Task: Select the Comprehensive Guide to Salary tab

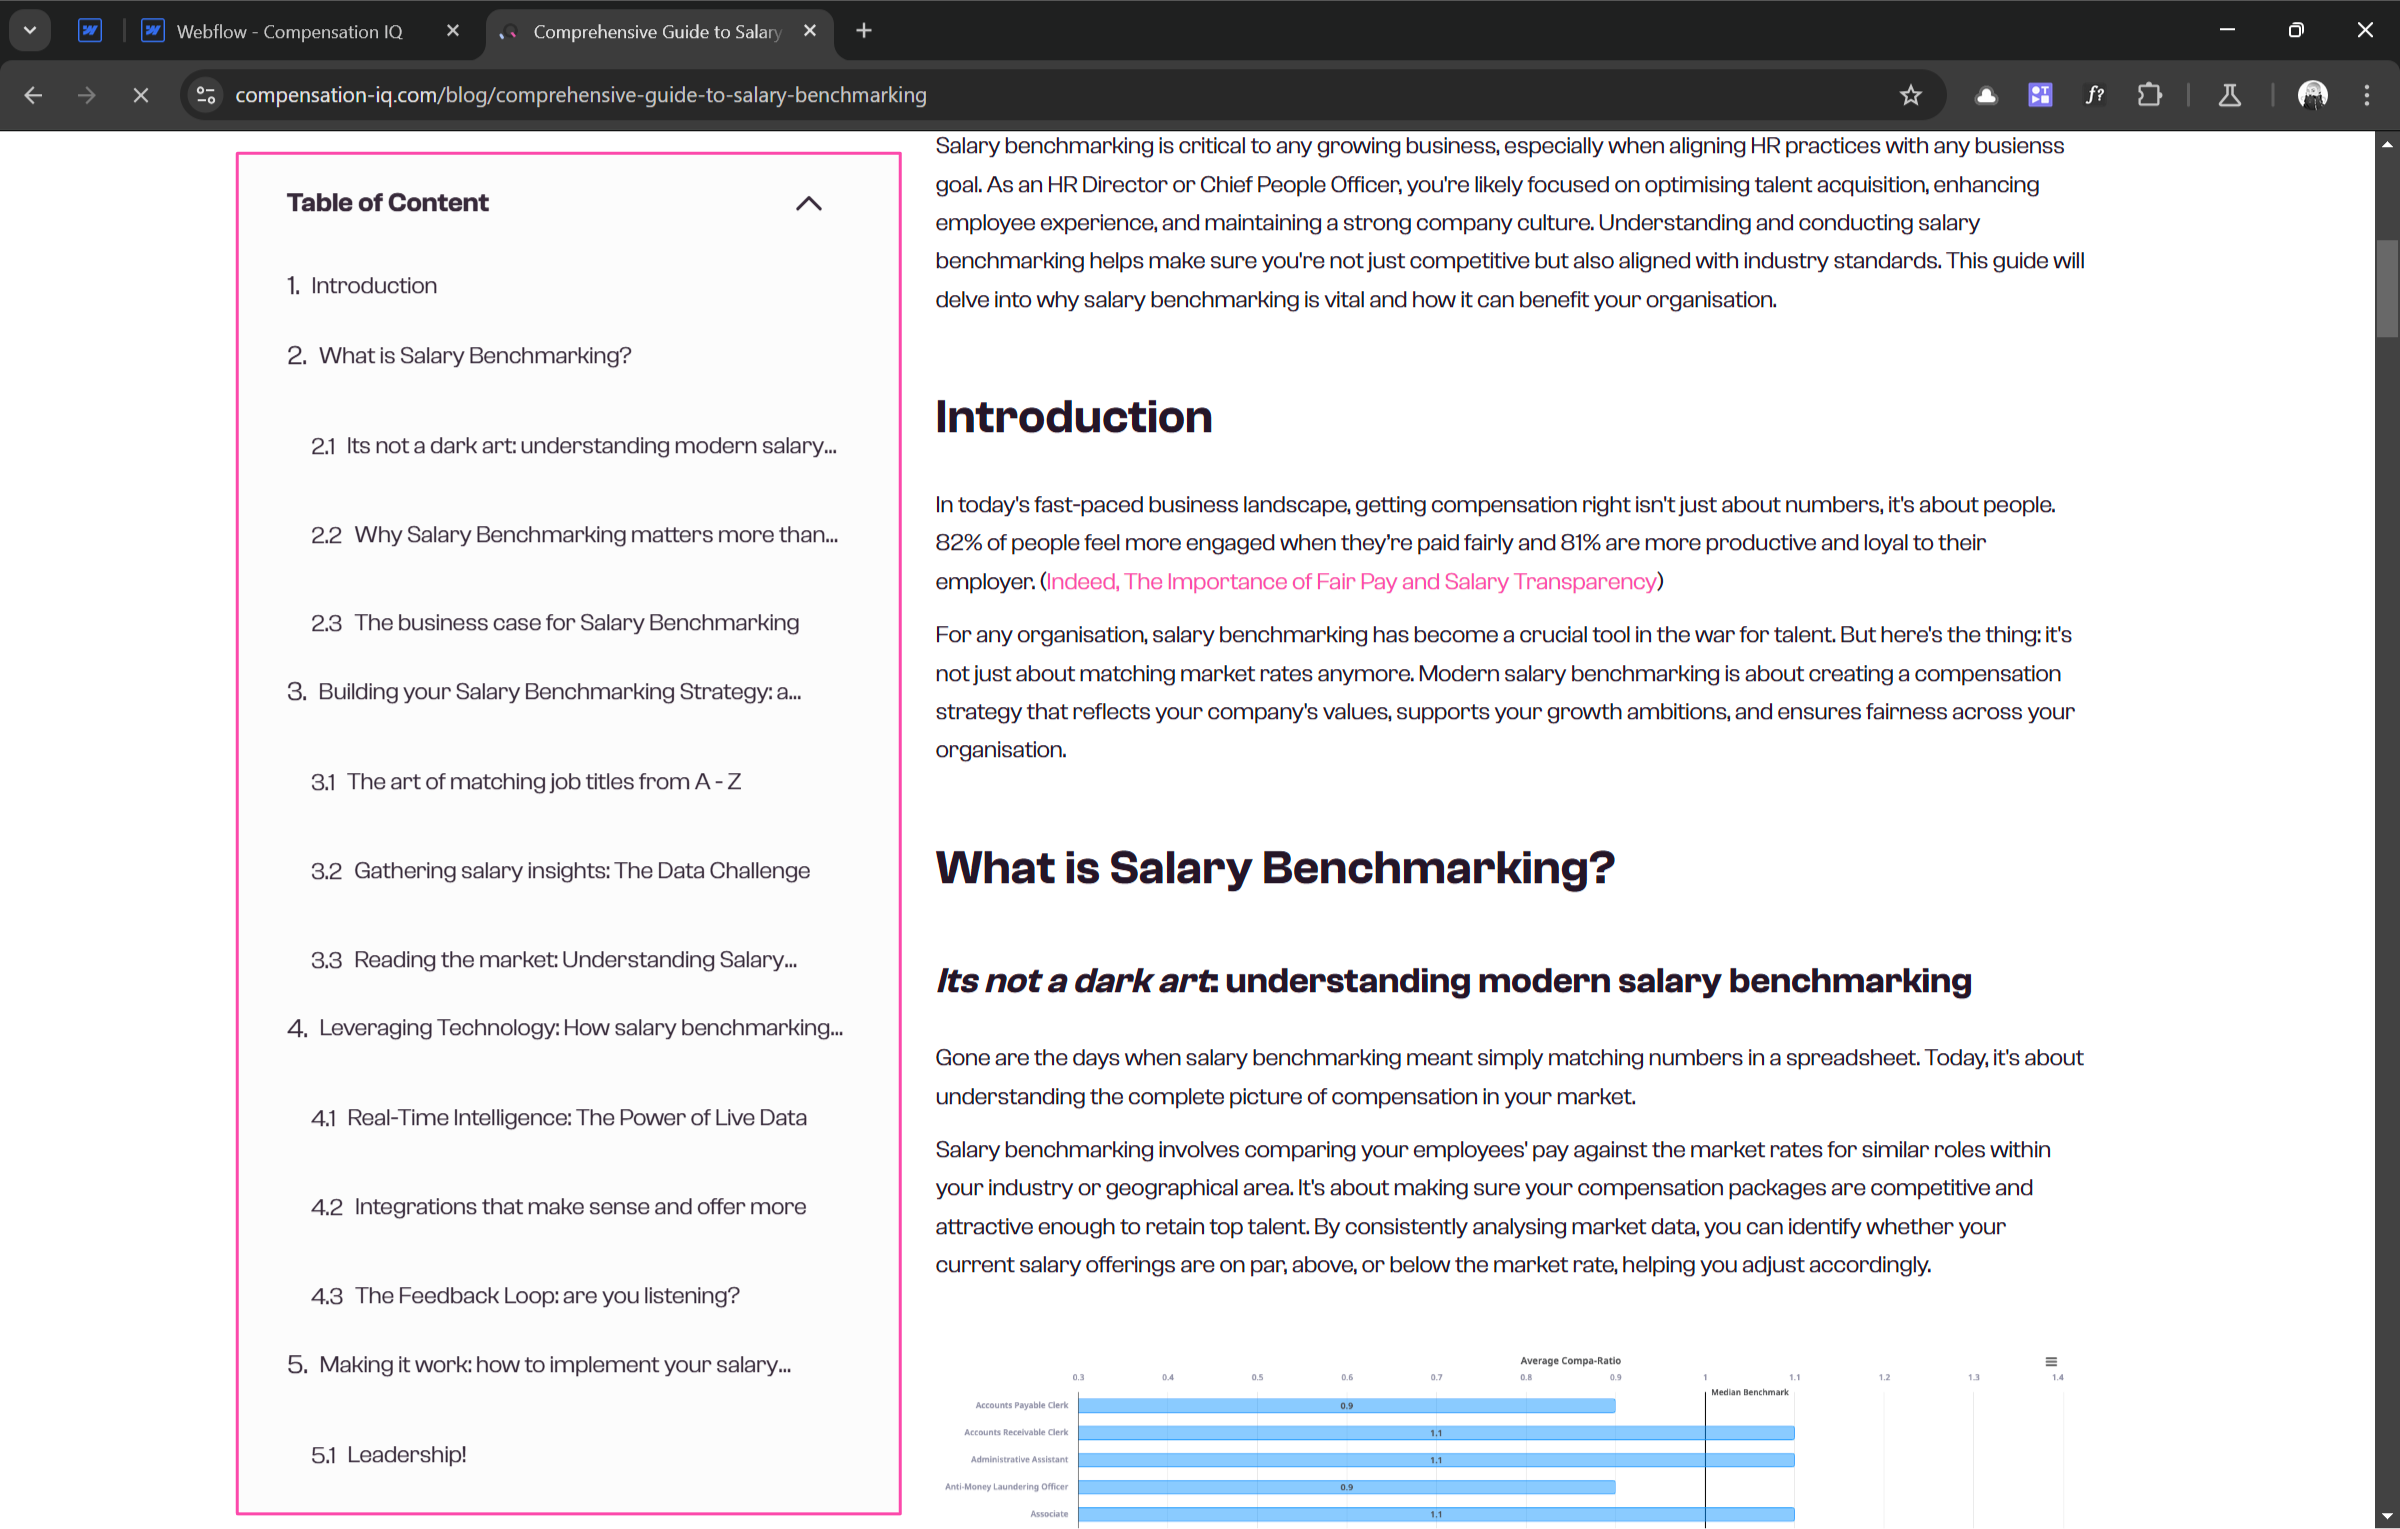Action: 656,31
